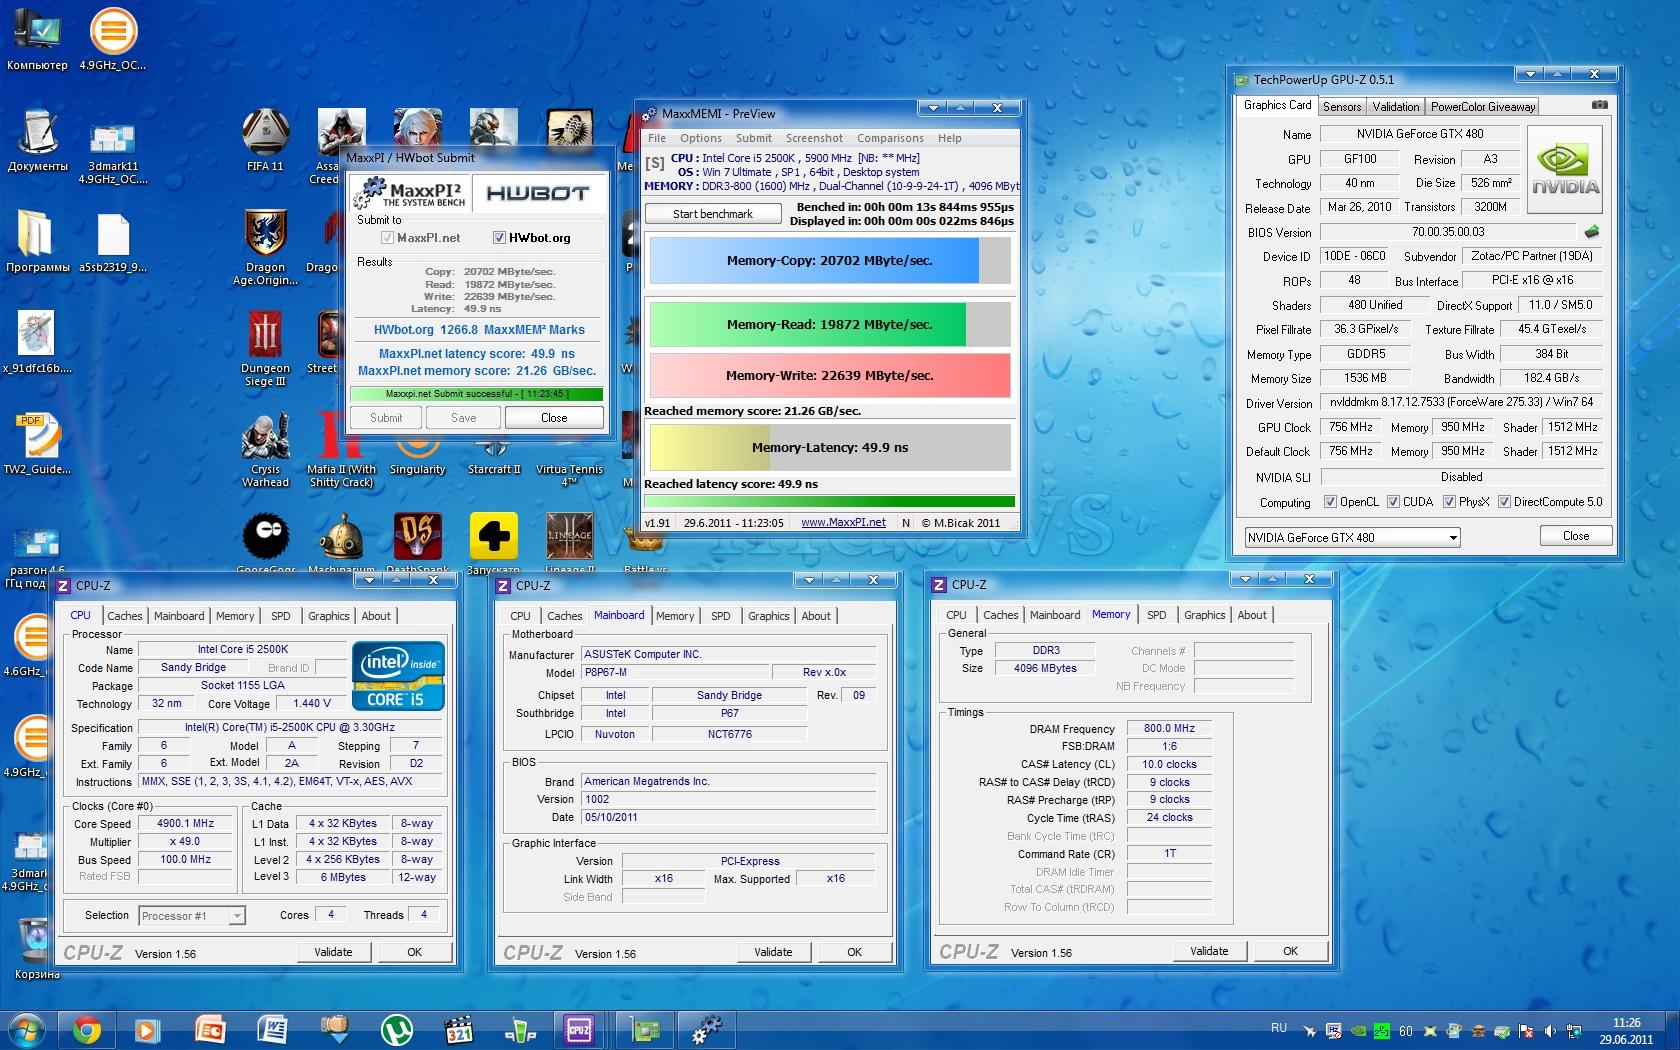Screen dimensions: 1680x1050
Task: Open TW2_Guide PDF desktop icon
Action: tap(37, 443)
